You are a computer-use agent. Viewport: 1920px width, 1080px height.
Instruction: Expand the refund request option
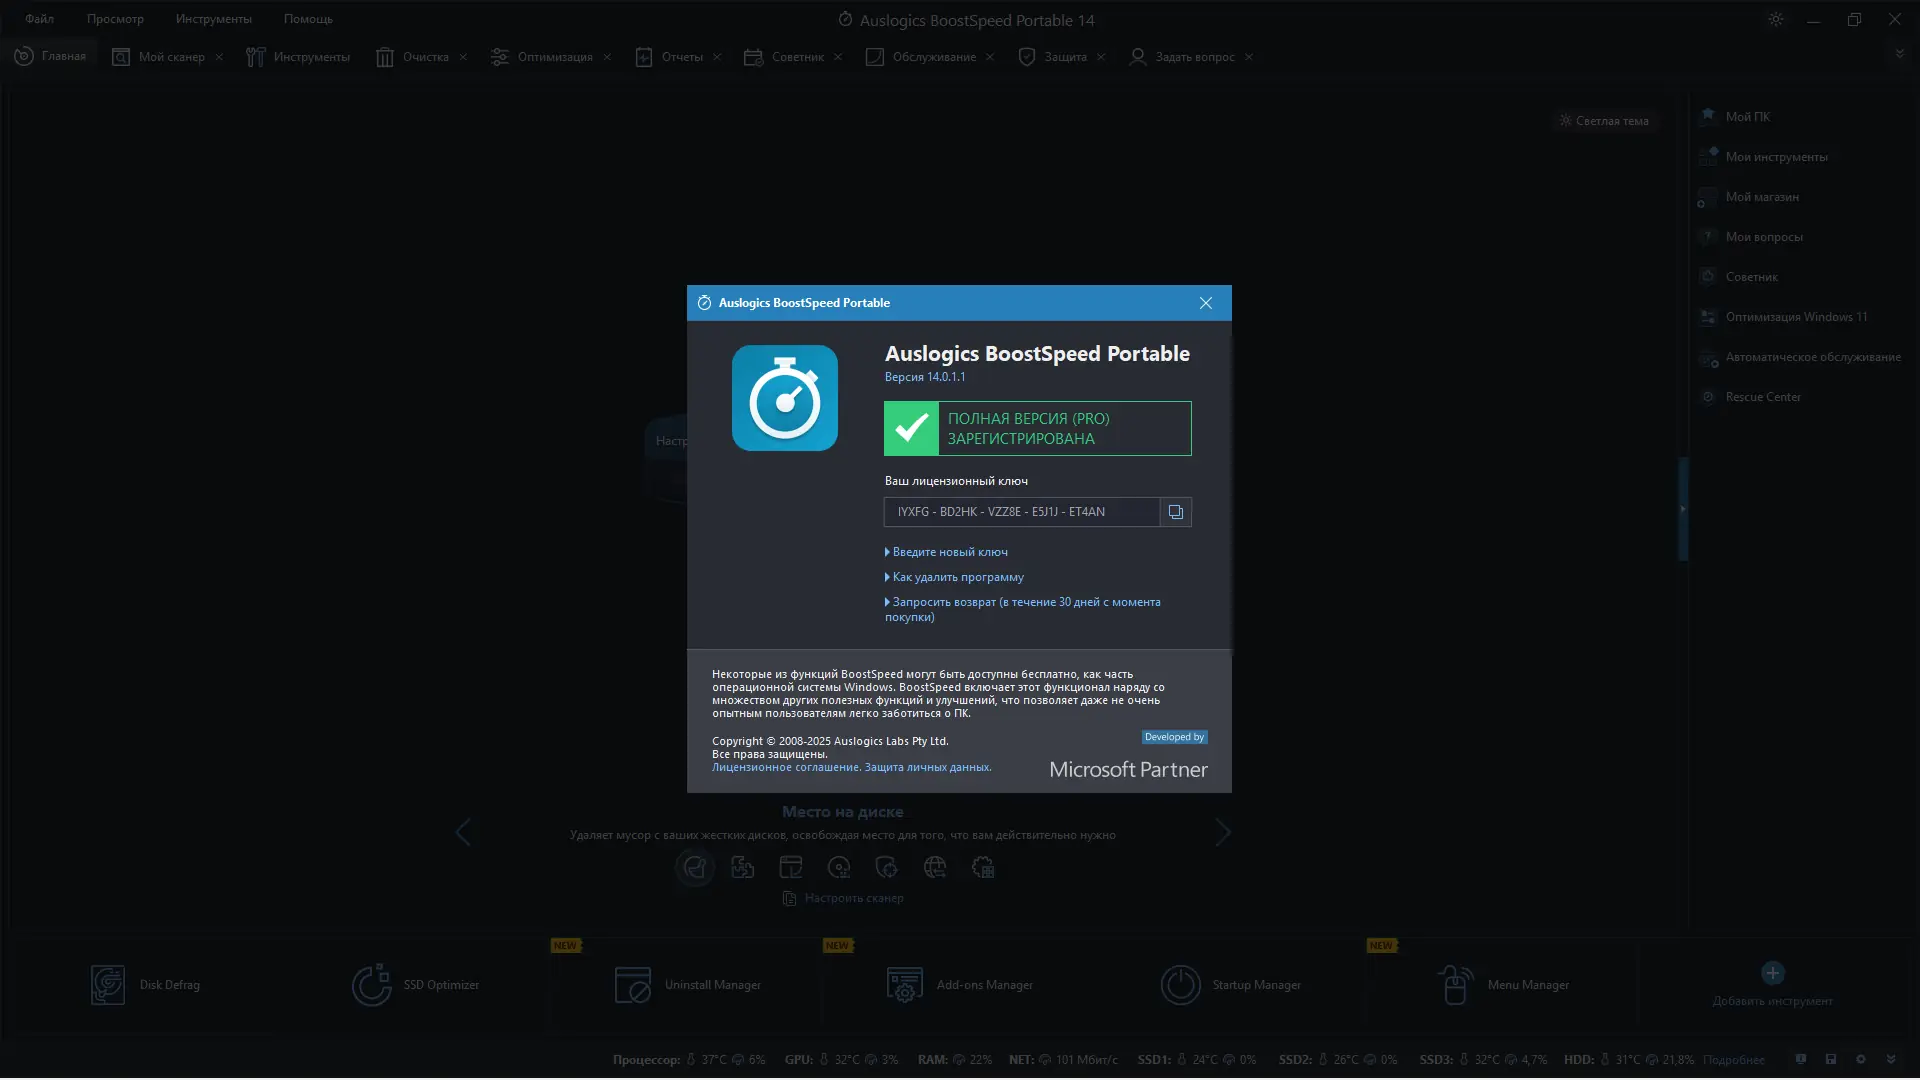tap(1025, 602)
